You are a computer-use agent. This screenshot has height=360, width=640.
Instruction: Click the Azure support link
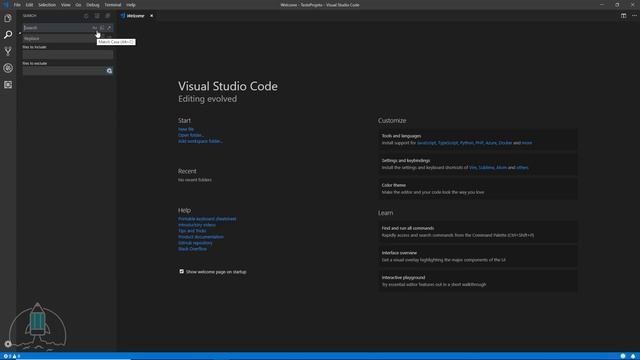point(491,143)
